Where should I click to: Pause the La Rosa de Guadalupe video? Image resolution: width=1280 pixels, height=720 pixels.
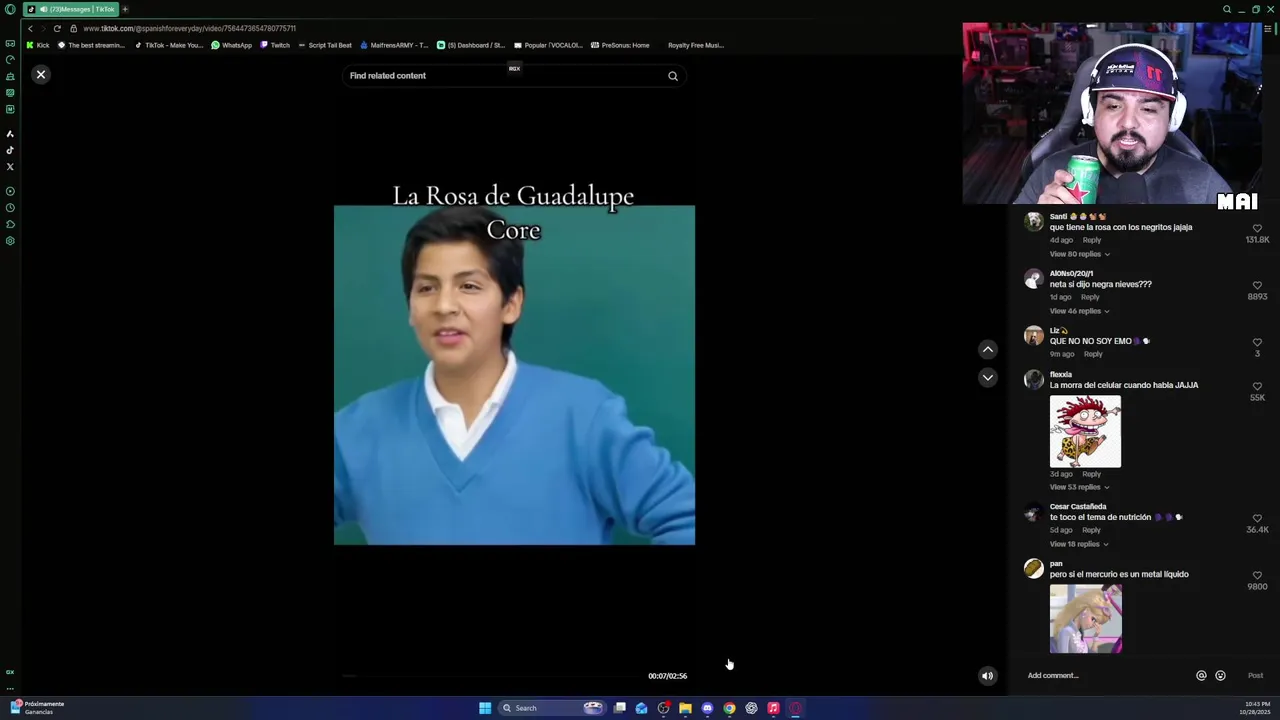point(514,375)
